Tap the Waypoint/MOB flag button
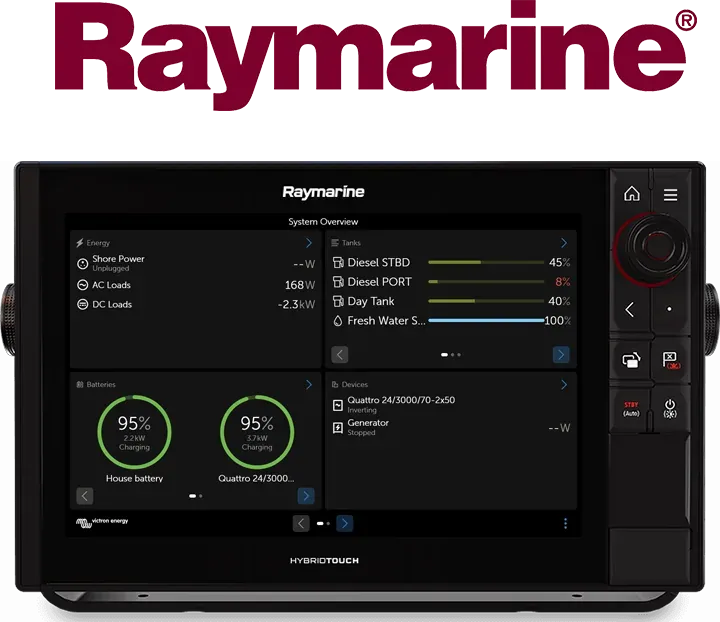This screenshot has height=622, width=720. click(x=671, y=360)
